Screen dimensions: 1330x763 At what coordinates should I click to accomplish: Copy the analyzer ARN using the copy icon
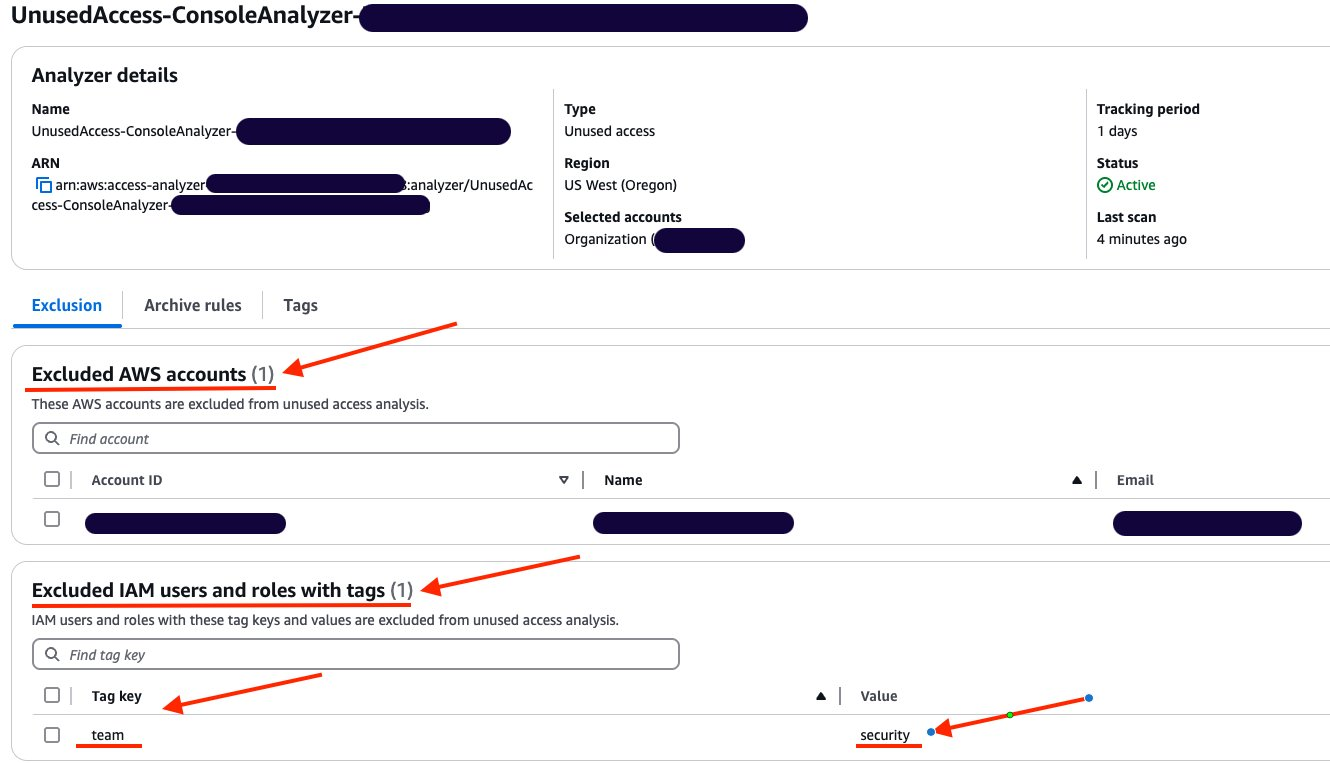(42, 184)
